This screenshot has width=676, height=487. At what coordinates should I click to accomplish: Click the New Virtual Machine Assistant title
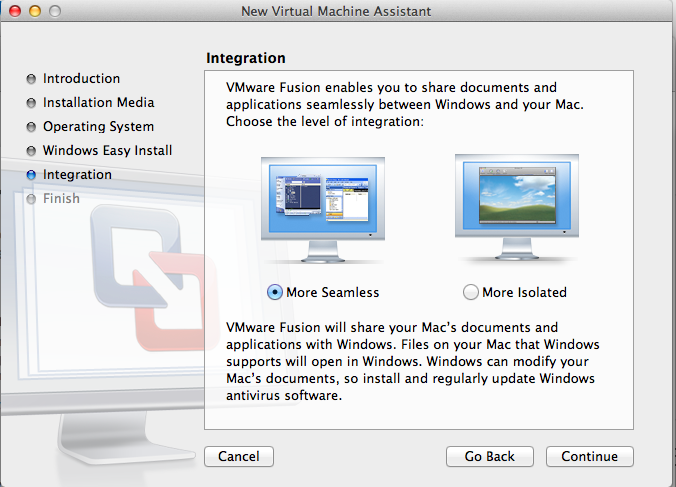336,11
